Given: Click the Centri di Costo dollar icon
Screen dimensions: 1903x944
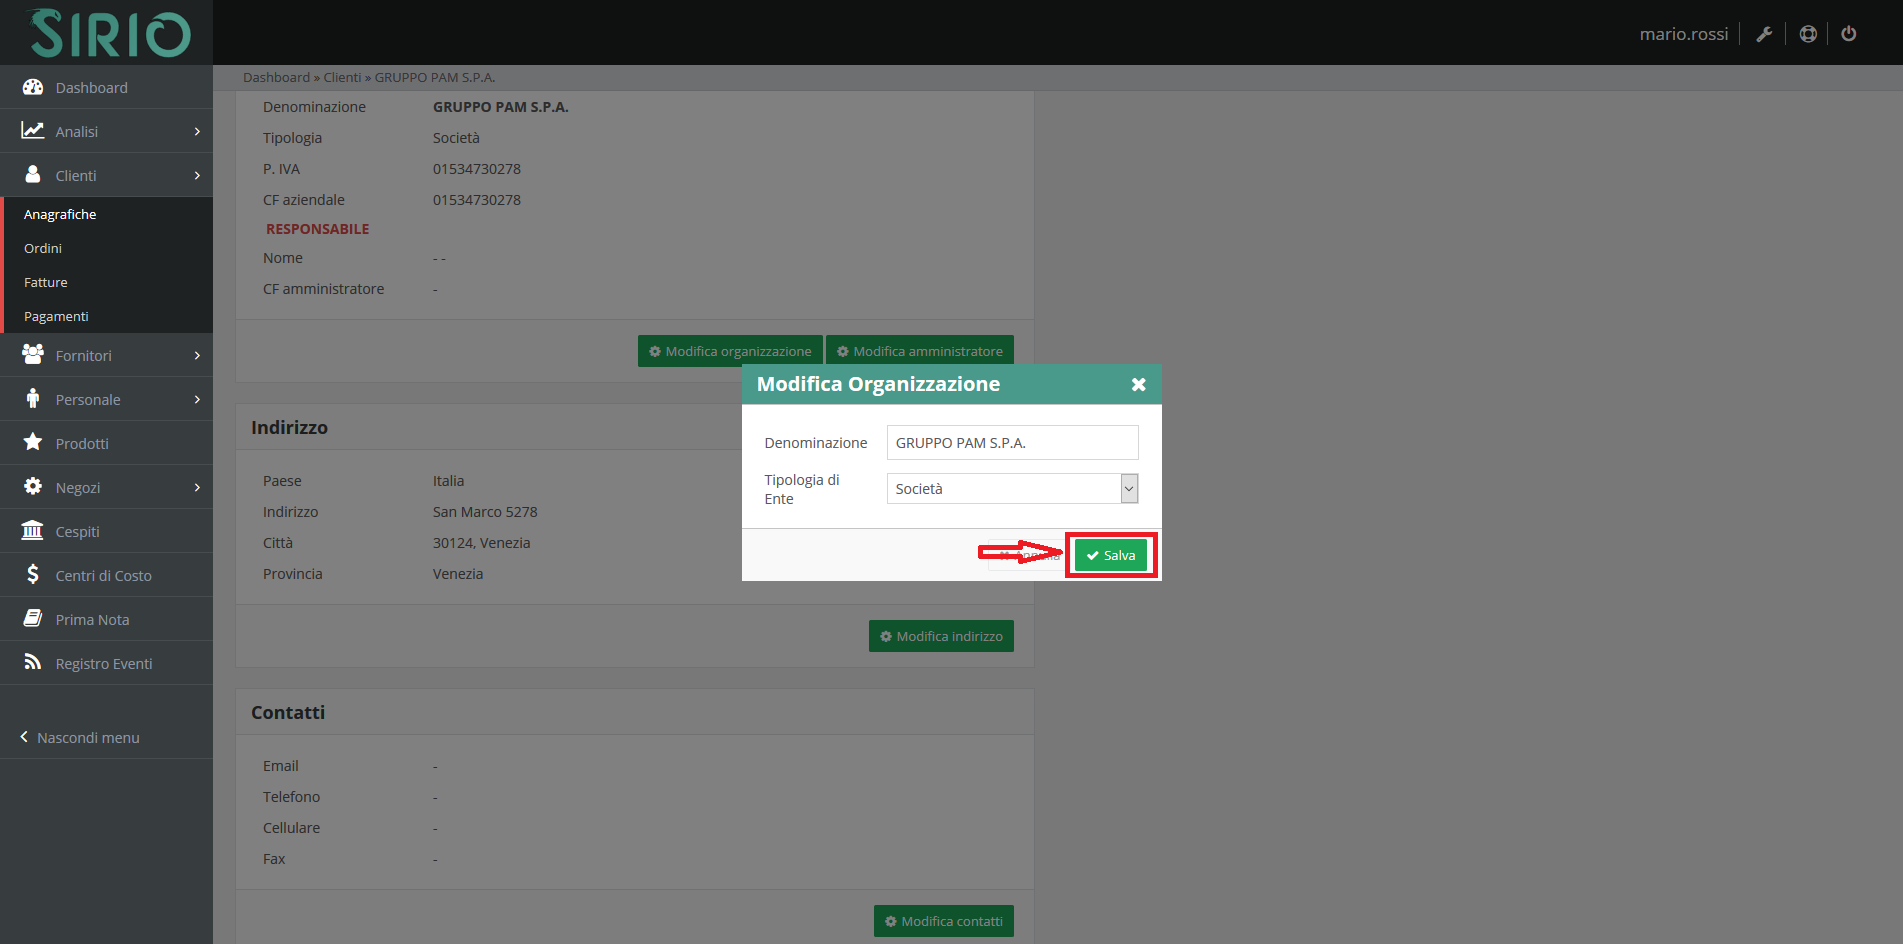Looking at the screenshot, I should [33, 574].
